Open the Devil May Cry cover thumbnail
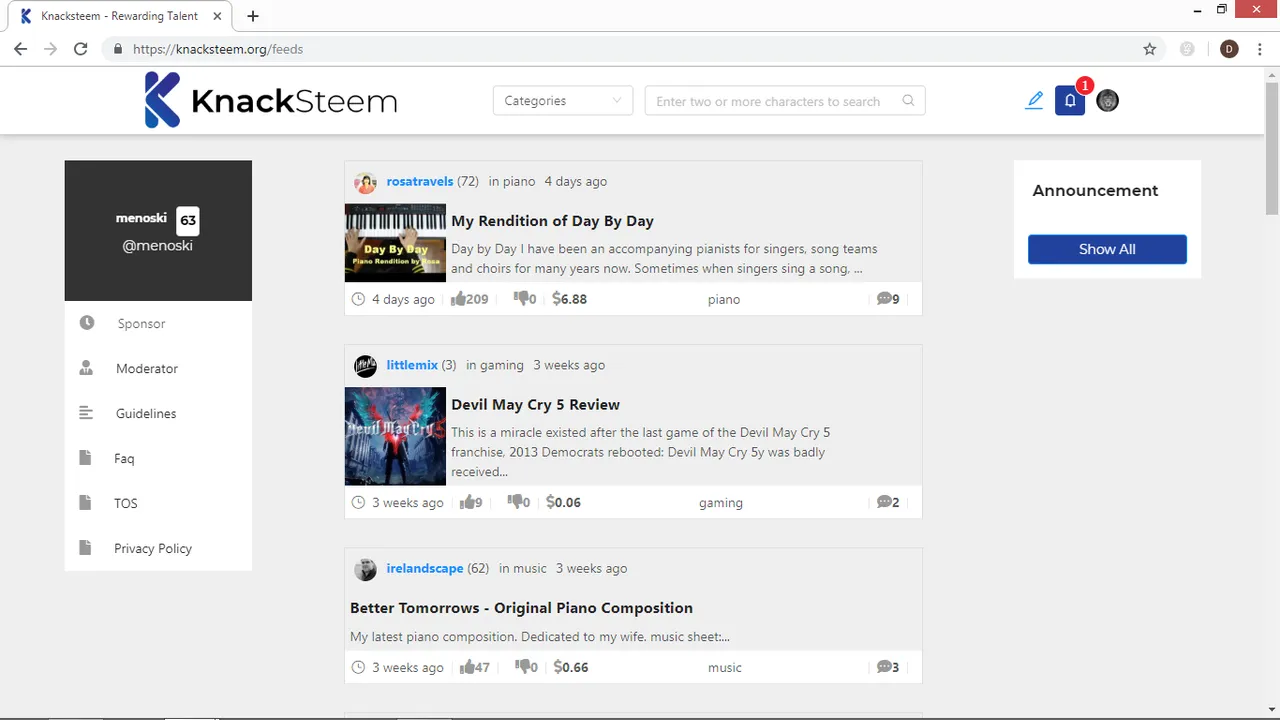The height and width of the screenshot is (720, 1280). (x=395, y=436)
